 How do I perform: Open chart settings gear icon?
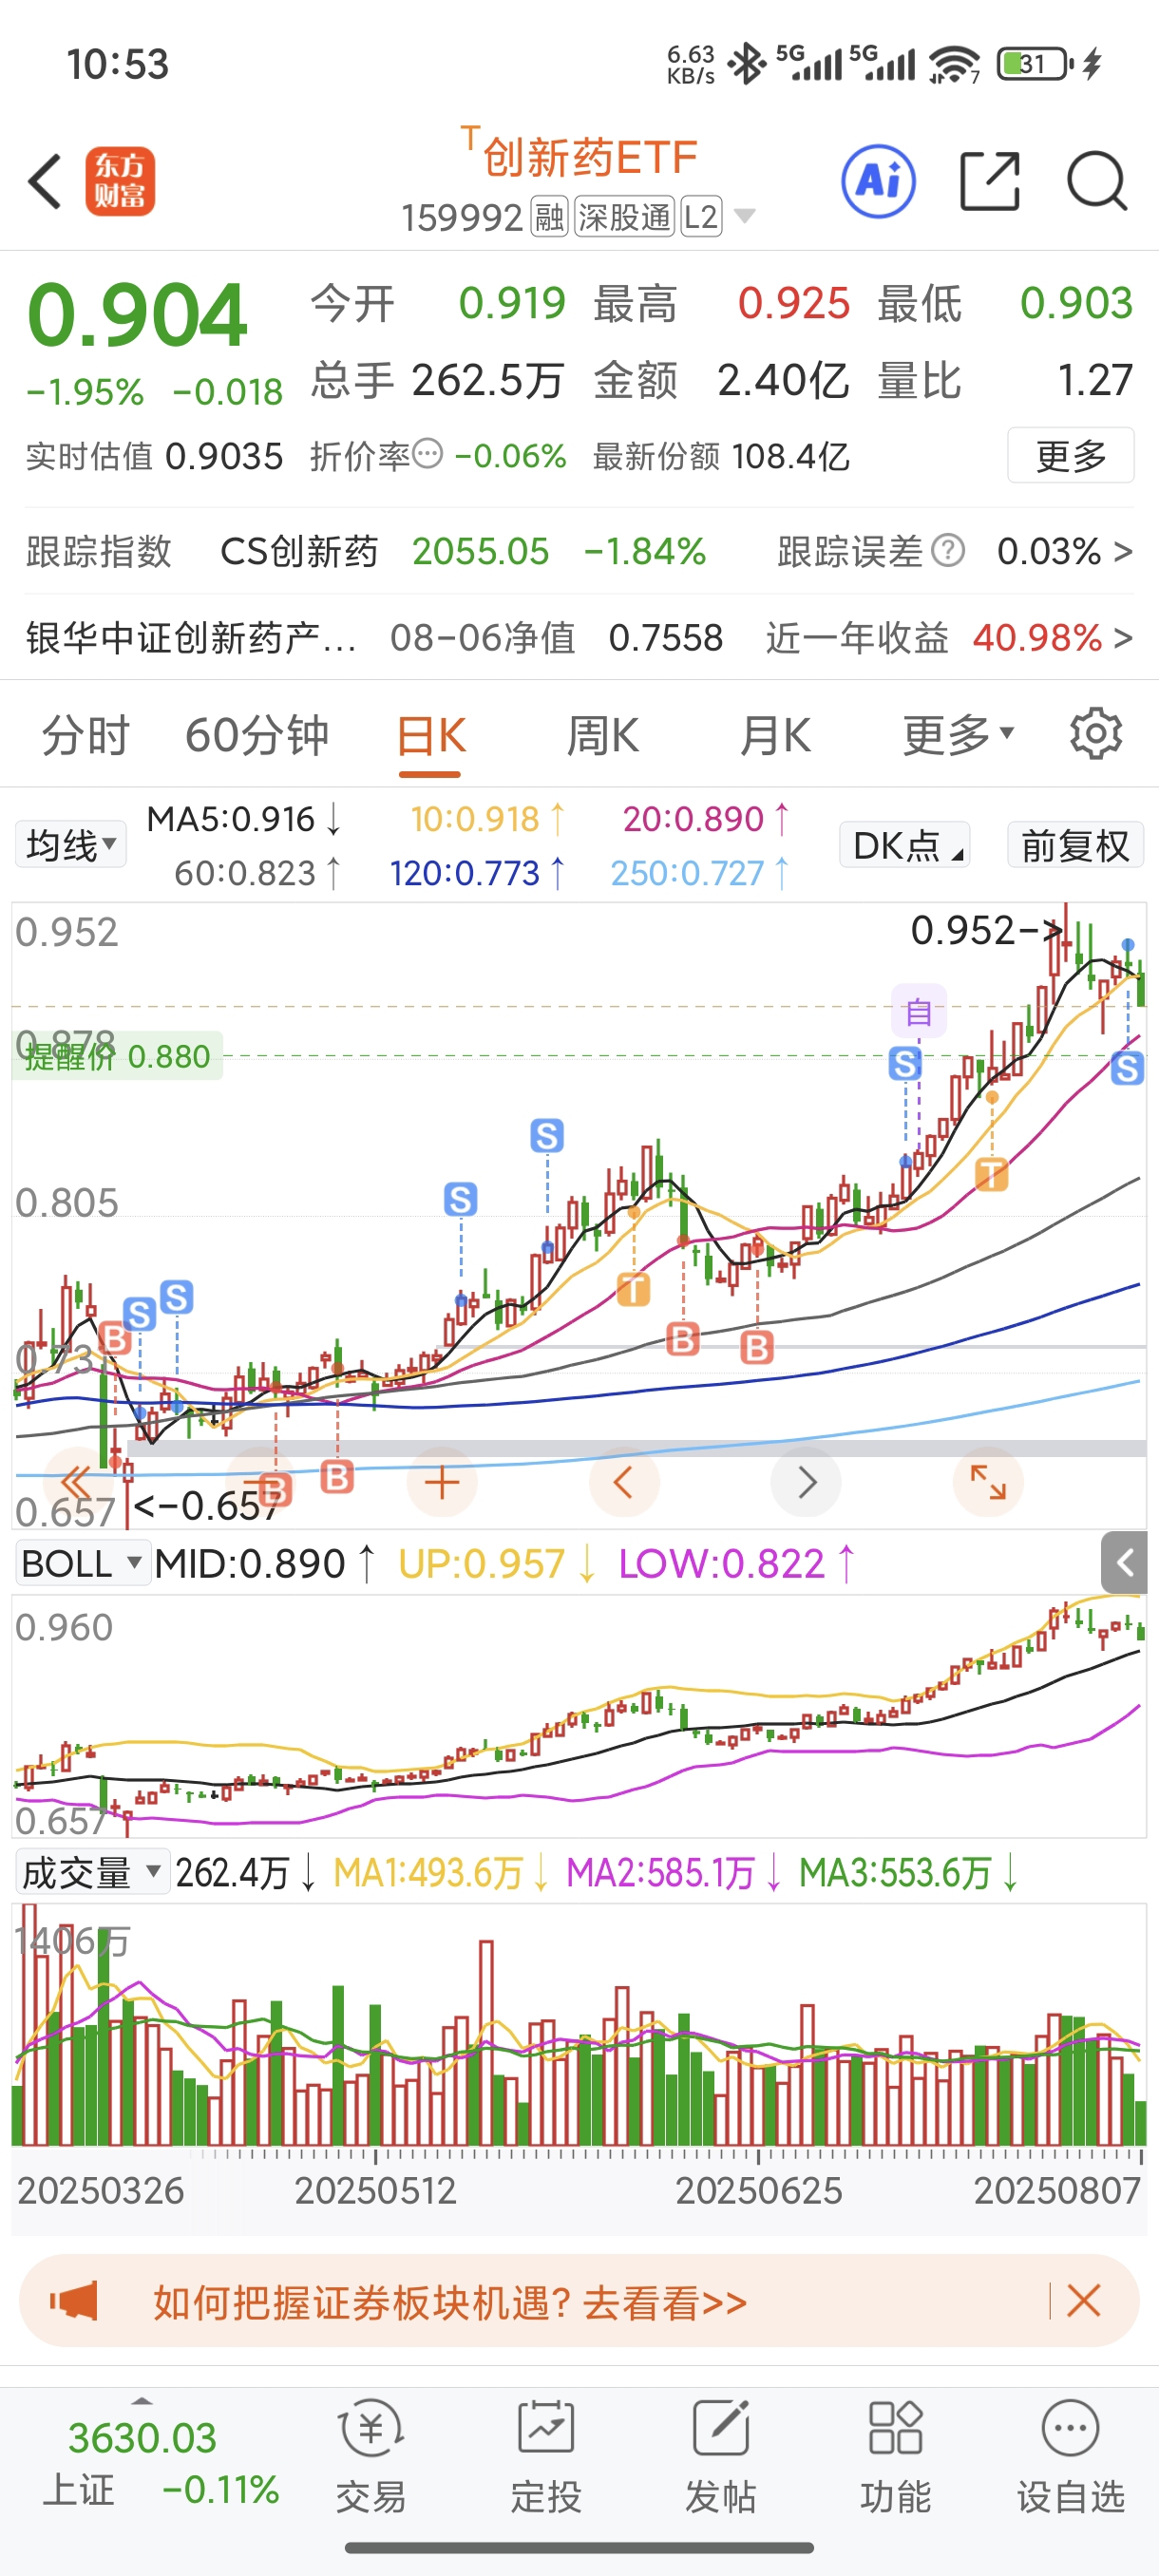click(x=1096, y=735)
